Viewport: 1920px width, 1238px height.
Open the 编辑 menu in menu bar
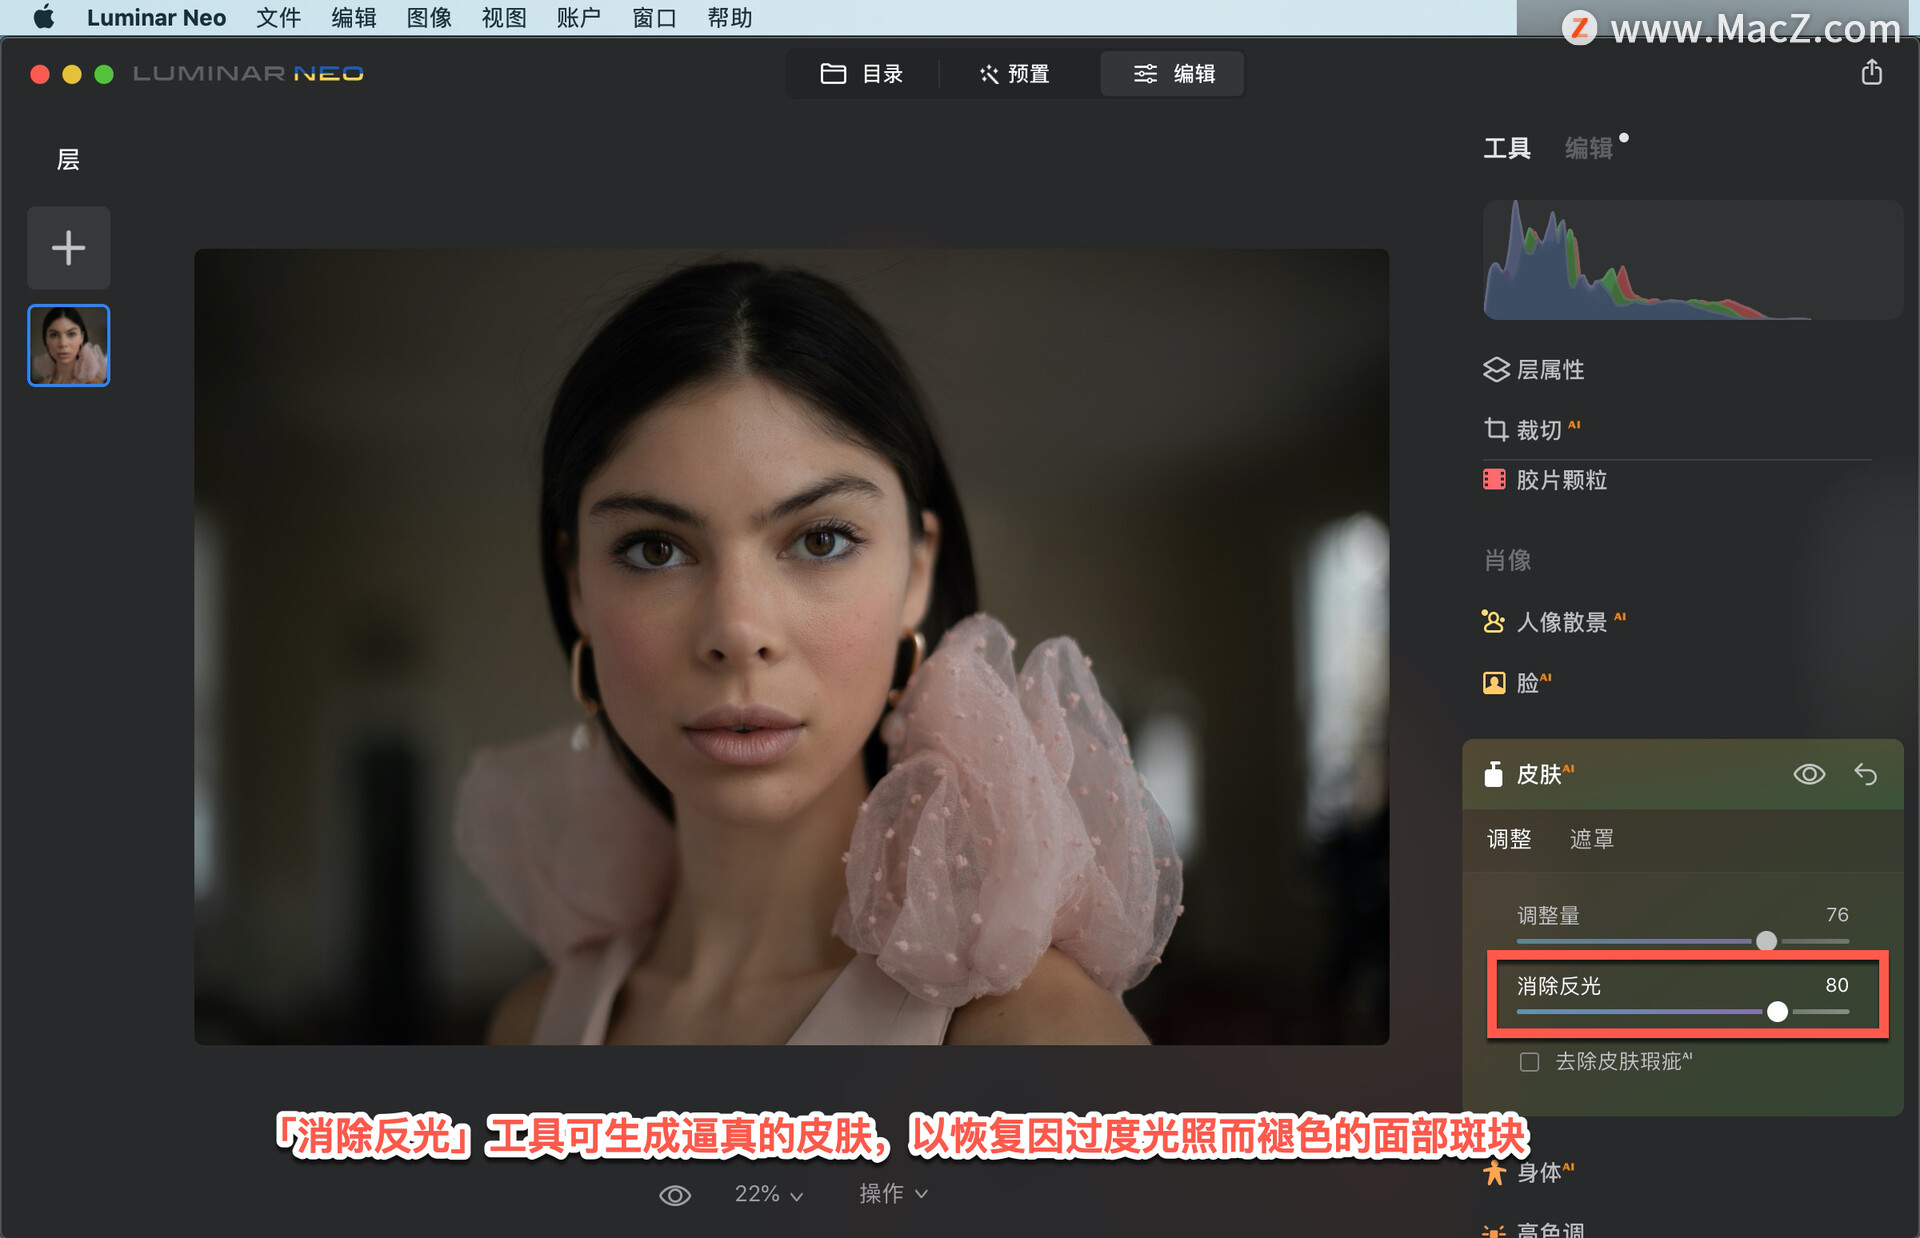pos(353,17)
